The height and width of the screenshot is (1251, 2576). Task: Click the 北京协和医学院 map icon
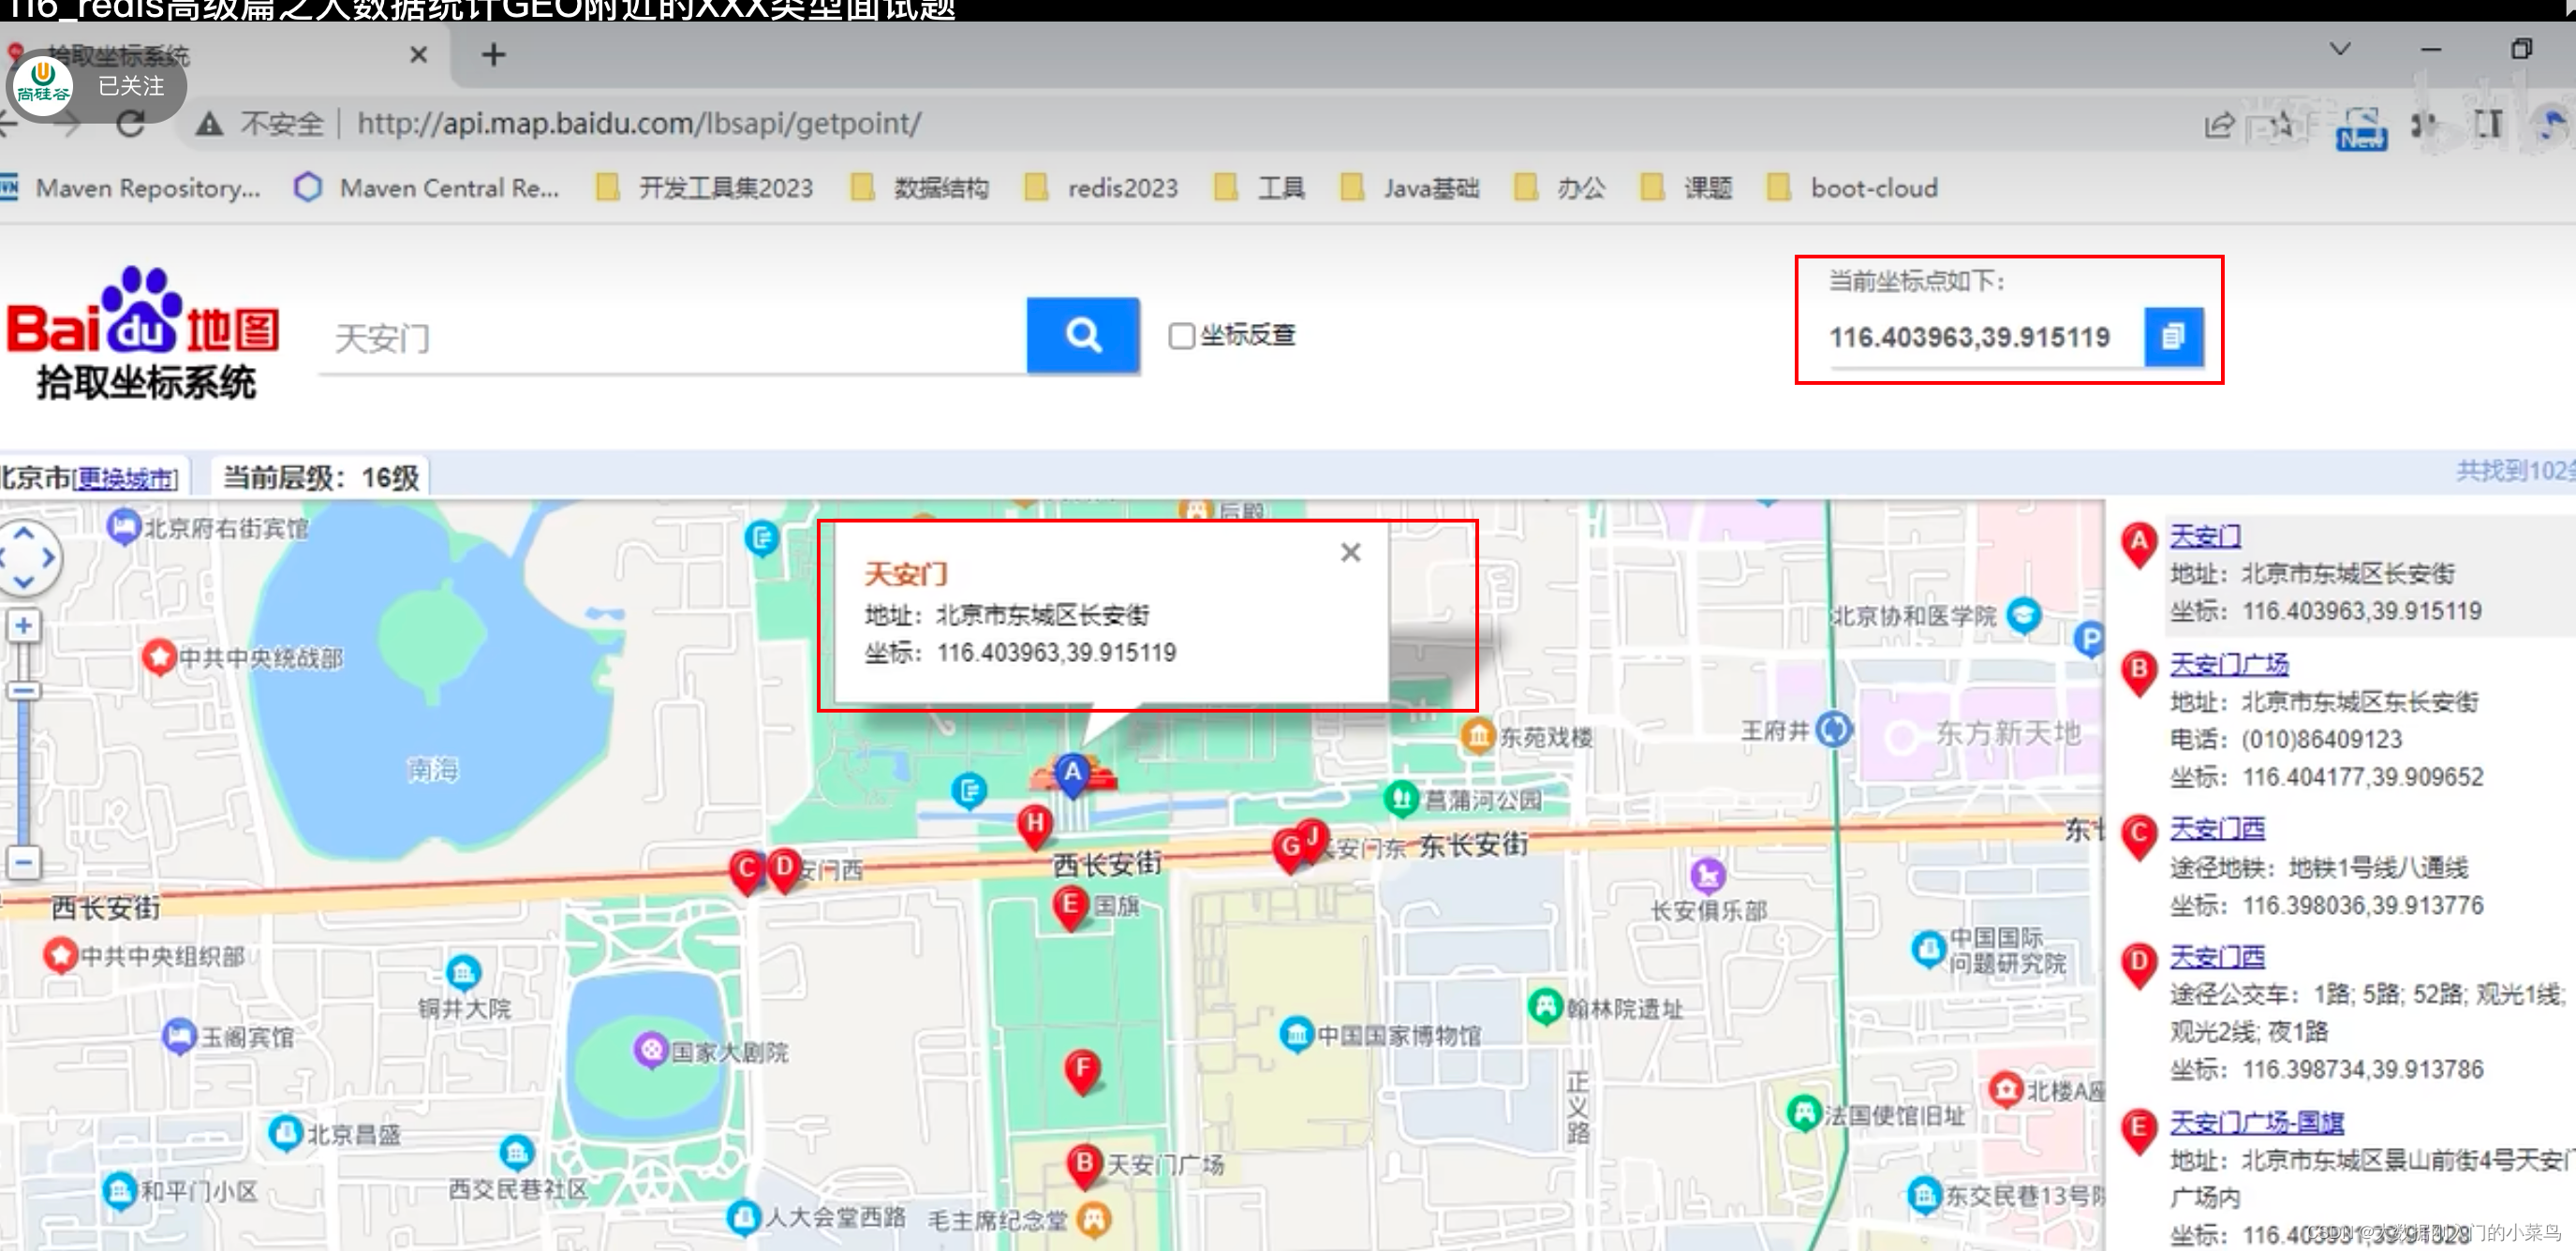coord(2024,614)
